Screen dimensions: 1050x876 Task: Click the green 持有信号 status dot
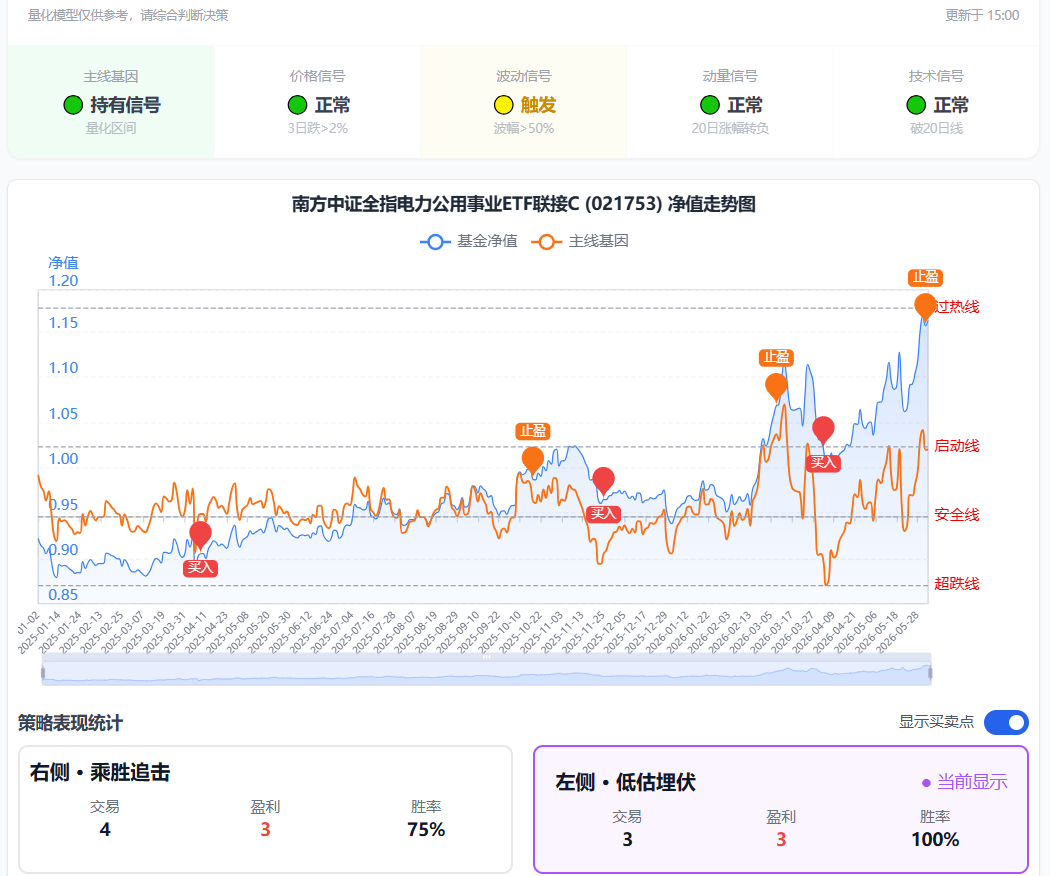(73, 105)
